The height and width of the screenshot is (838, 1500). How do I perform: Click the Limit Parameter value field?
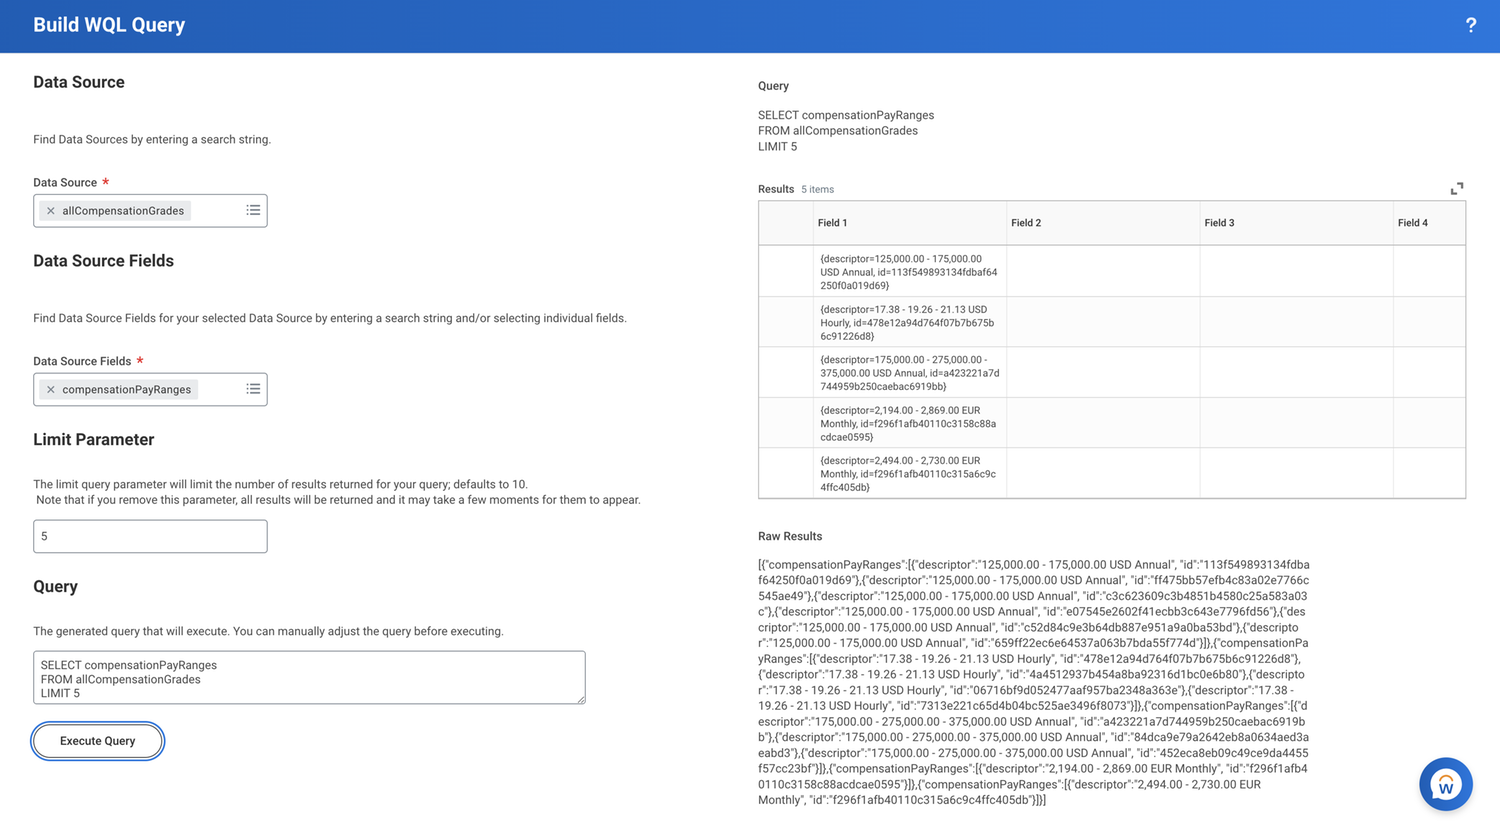coord(150,536)
